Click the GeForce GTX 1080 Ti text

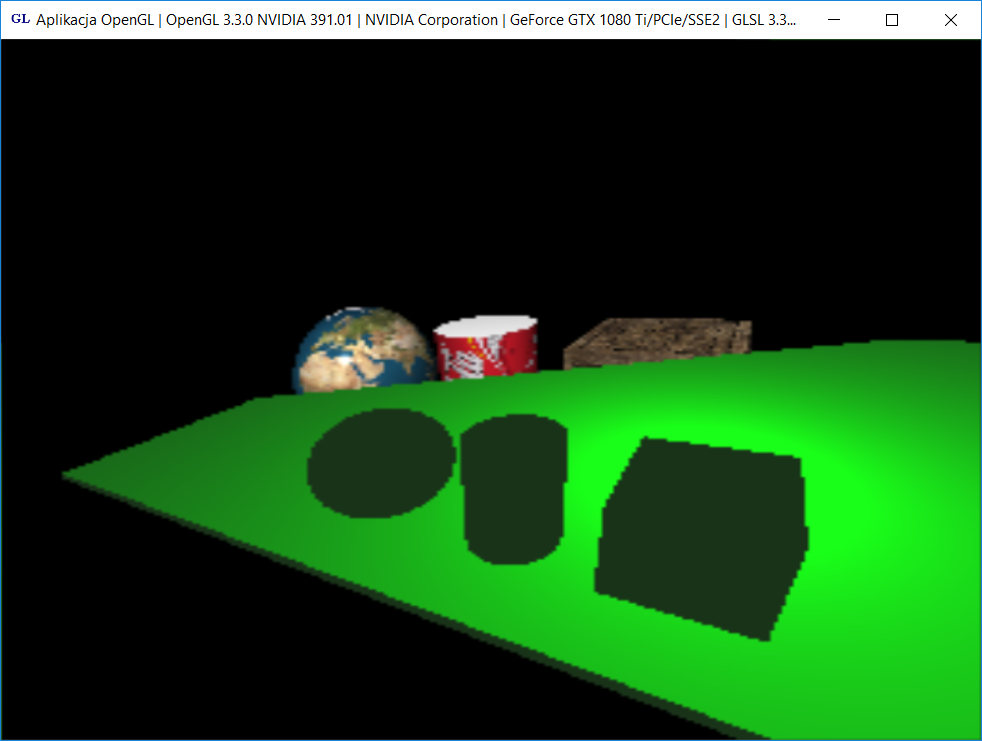581,19
